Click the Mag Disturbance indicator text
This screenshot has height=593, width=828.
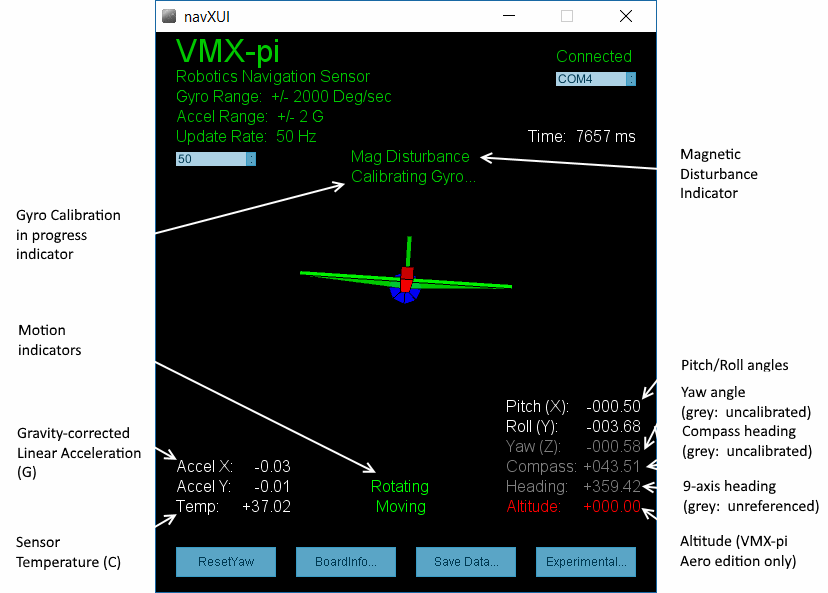click(410, 157)
